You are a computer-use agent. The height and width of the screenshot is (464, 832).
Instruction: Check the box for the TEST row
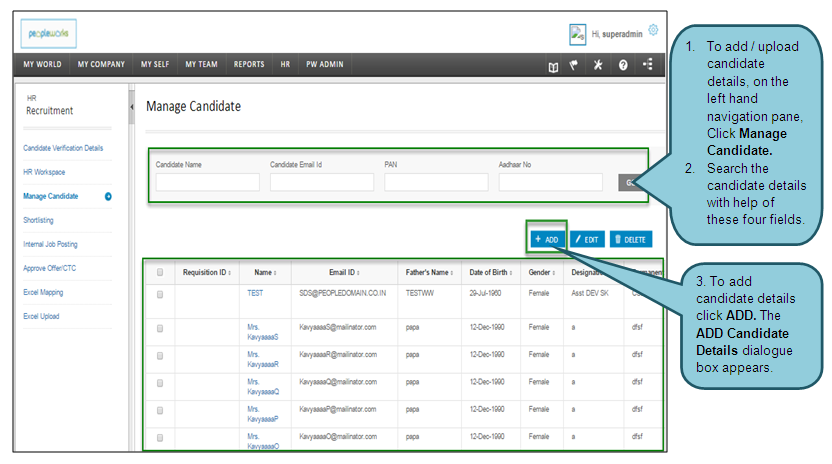click(160, 294)
